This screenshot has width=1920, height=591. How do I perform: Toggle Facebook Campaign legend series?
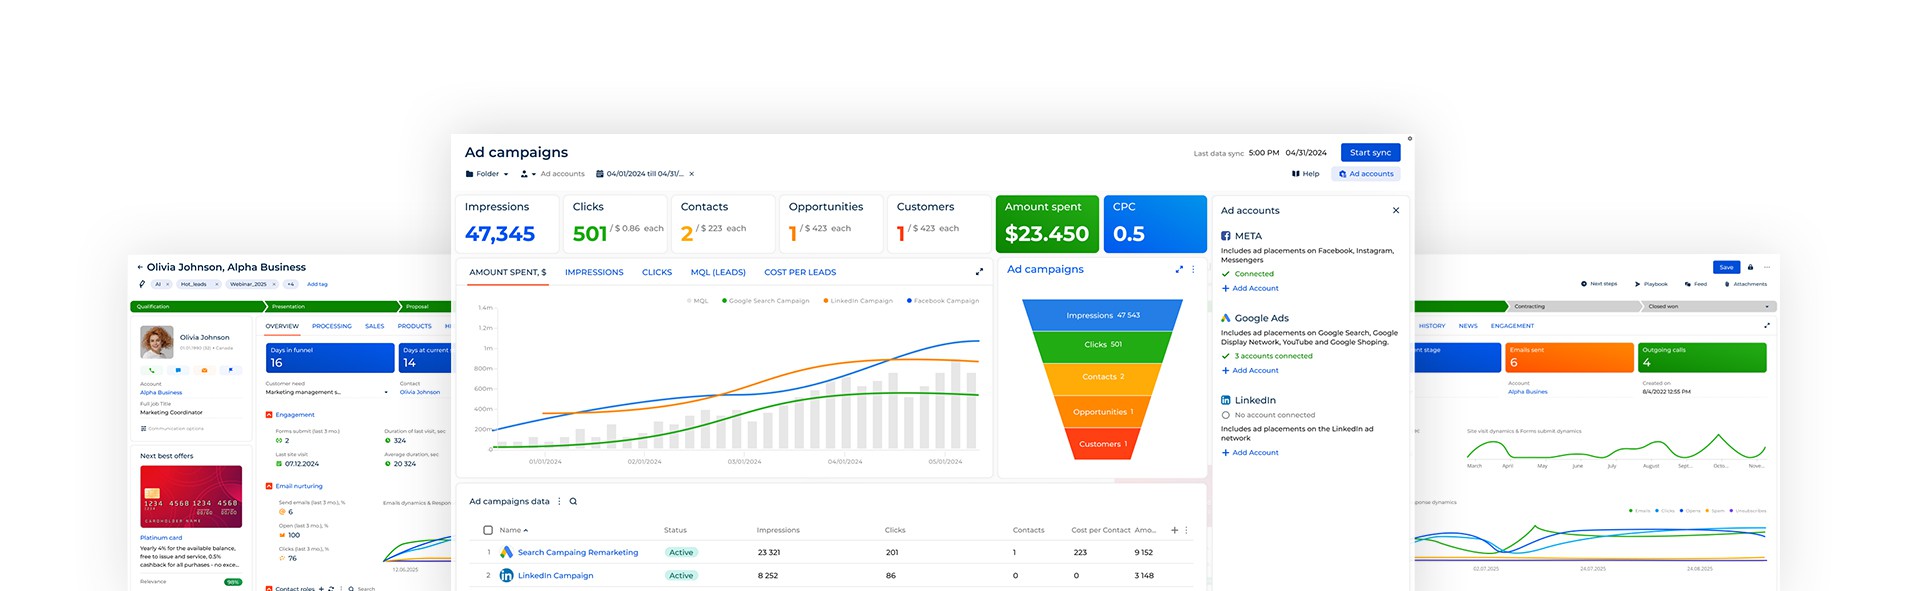coord(943,301)
